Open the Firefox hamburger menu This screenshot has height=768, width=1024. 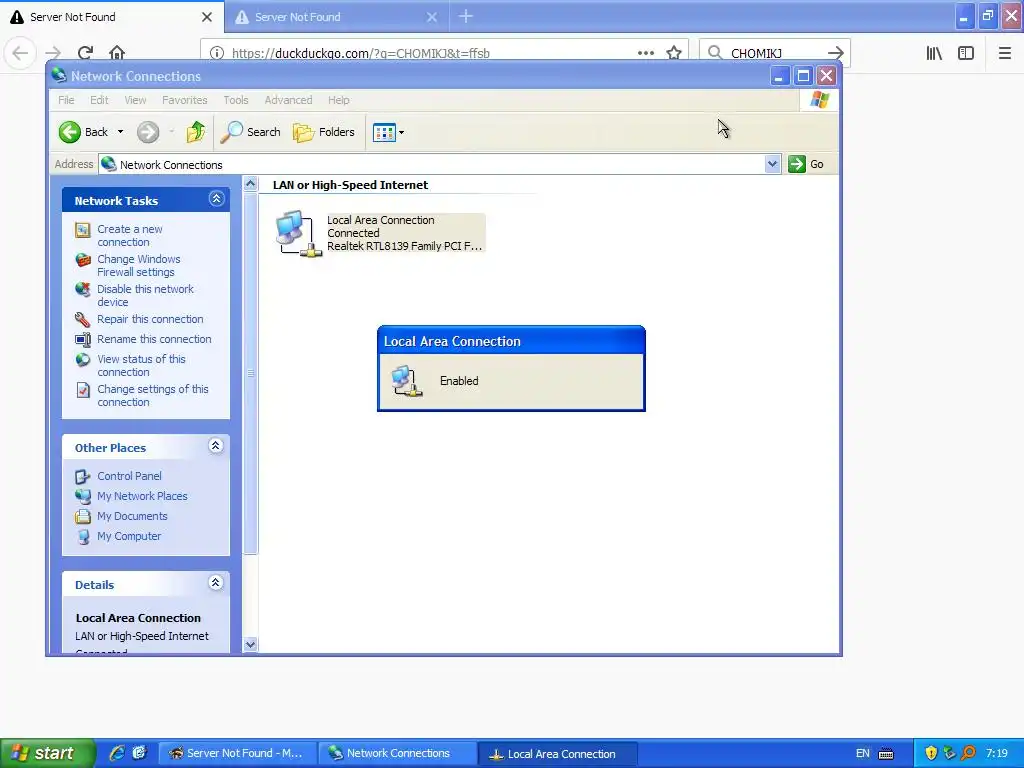pyautogui.click(x=1005, y=53)
